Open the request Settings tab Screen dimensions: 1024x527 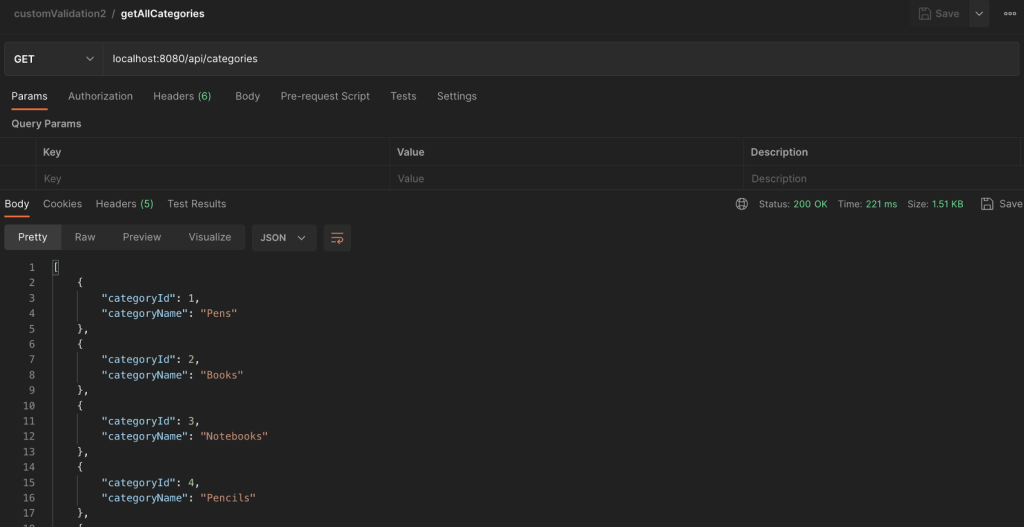[x=456, y=96]
